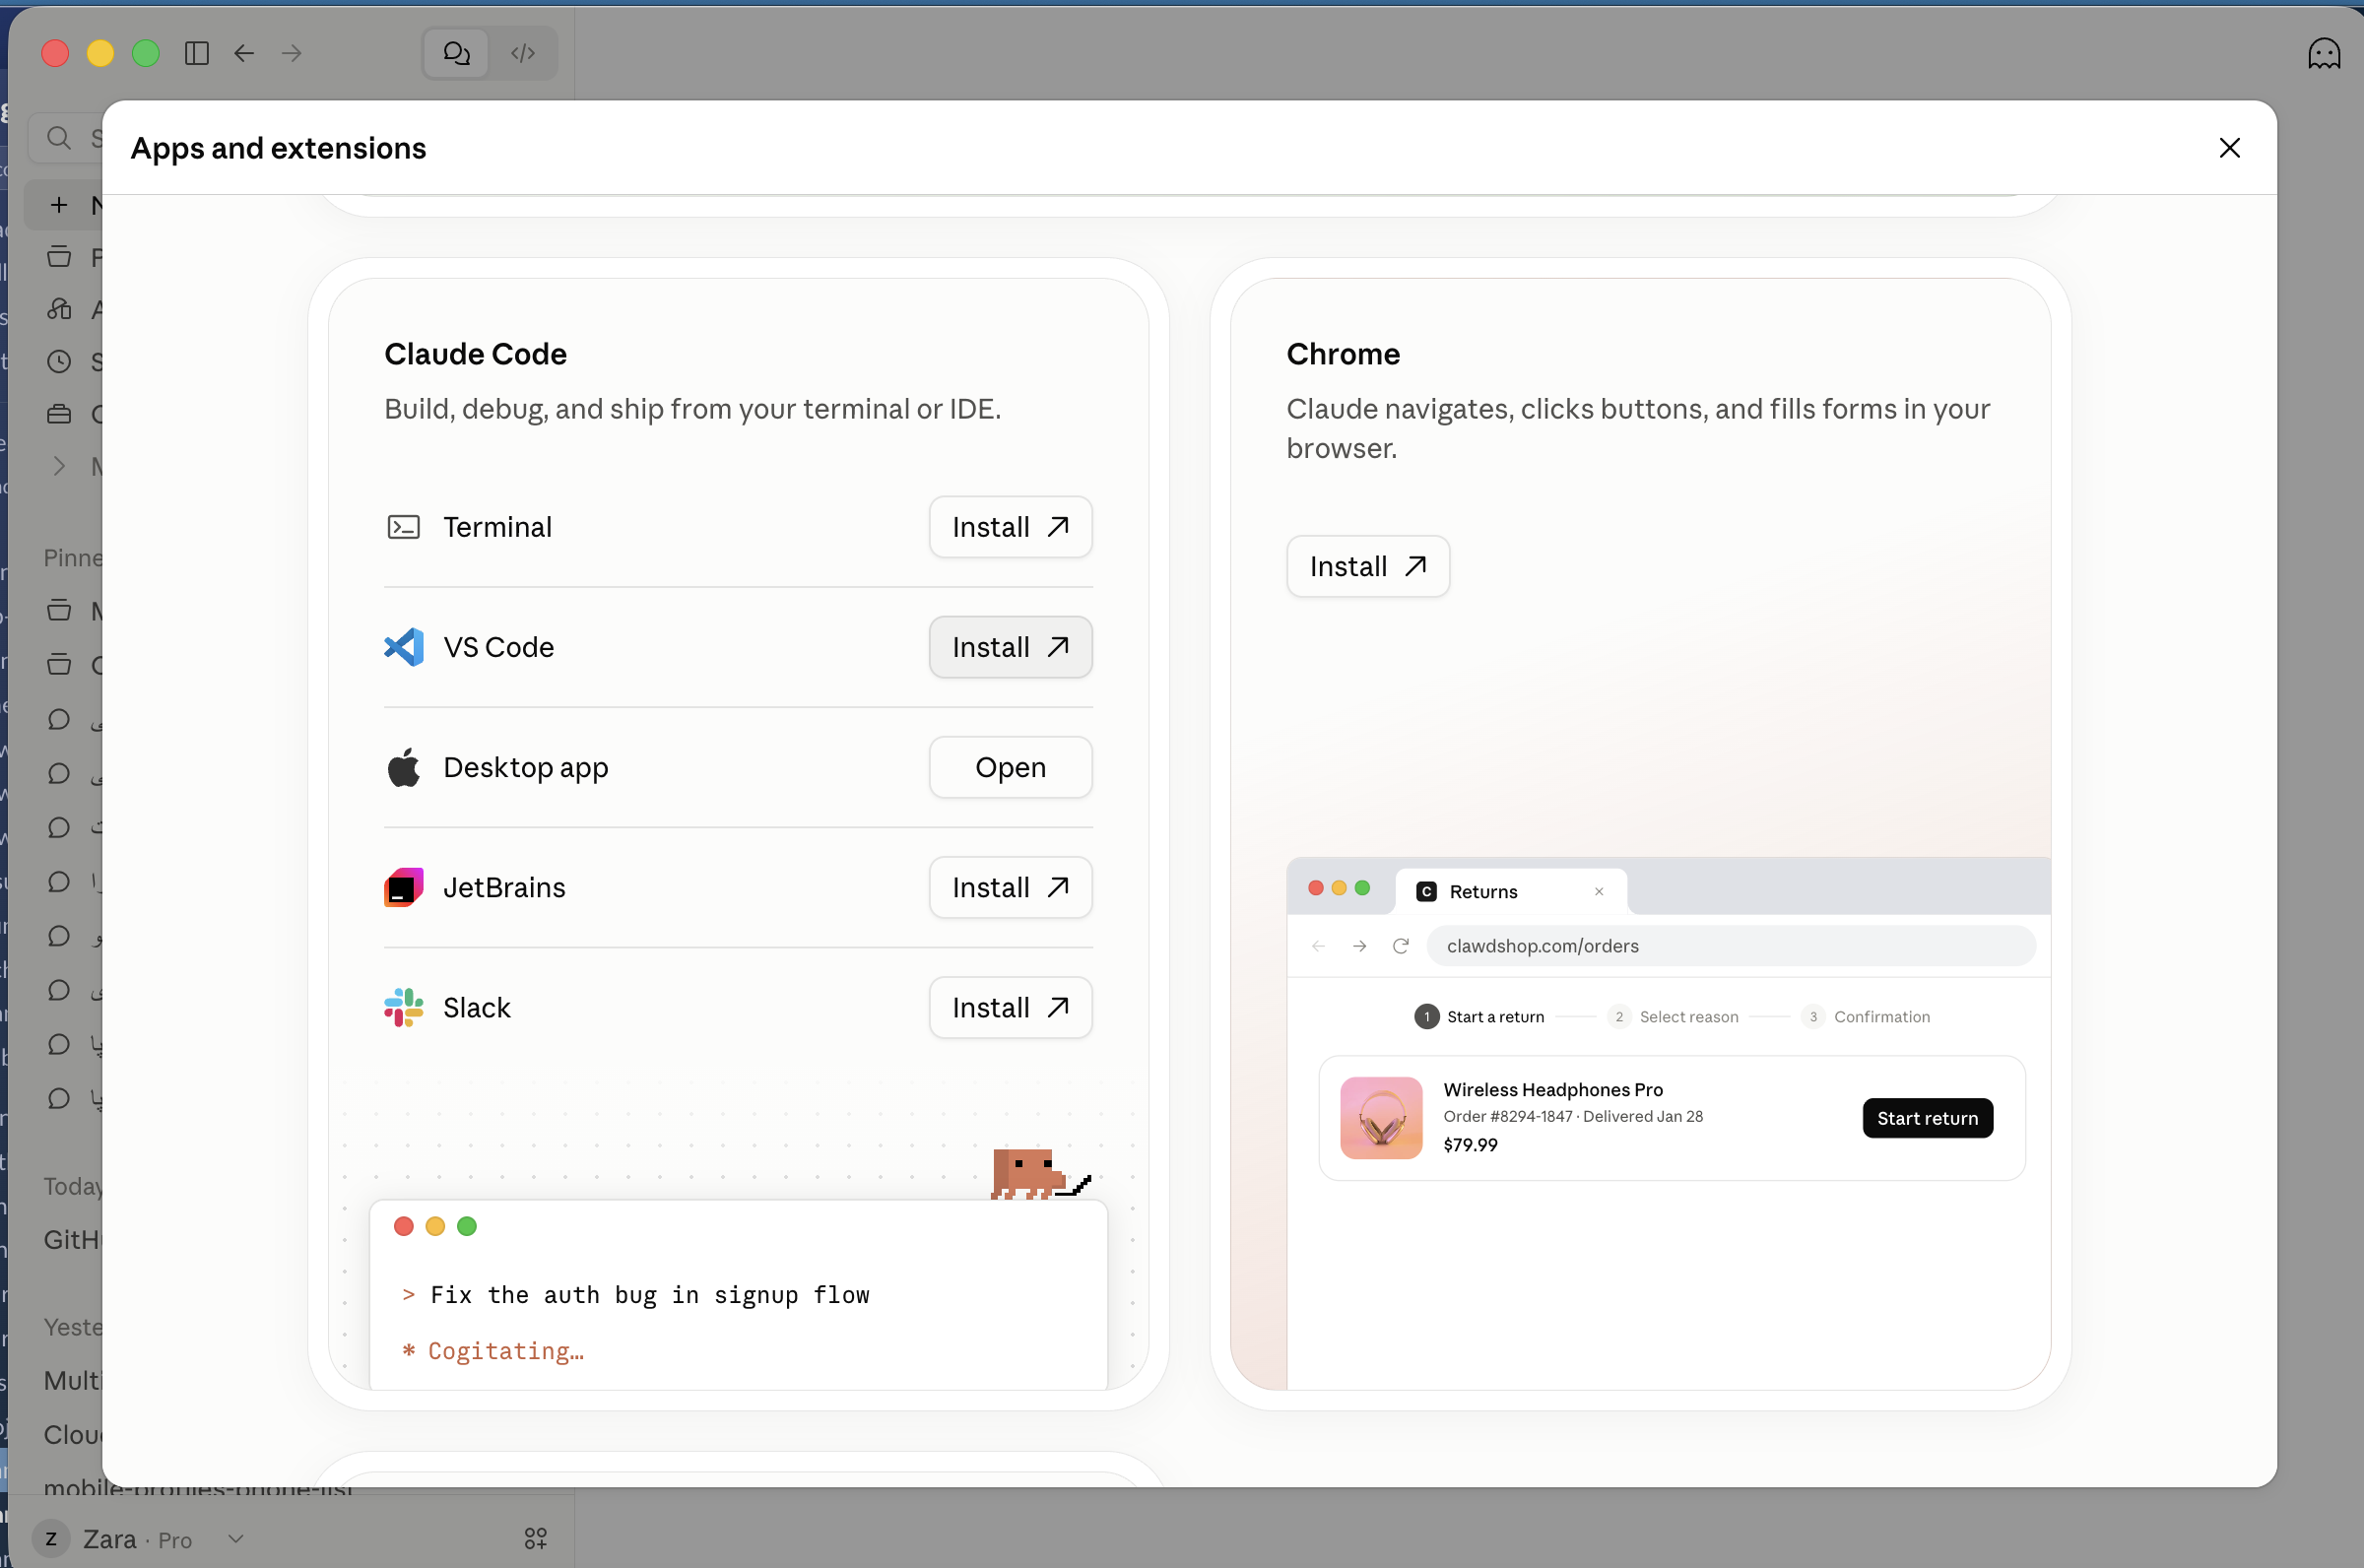Install the JetBrains plugin
2364x1568 pixels.
1010,887
